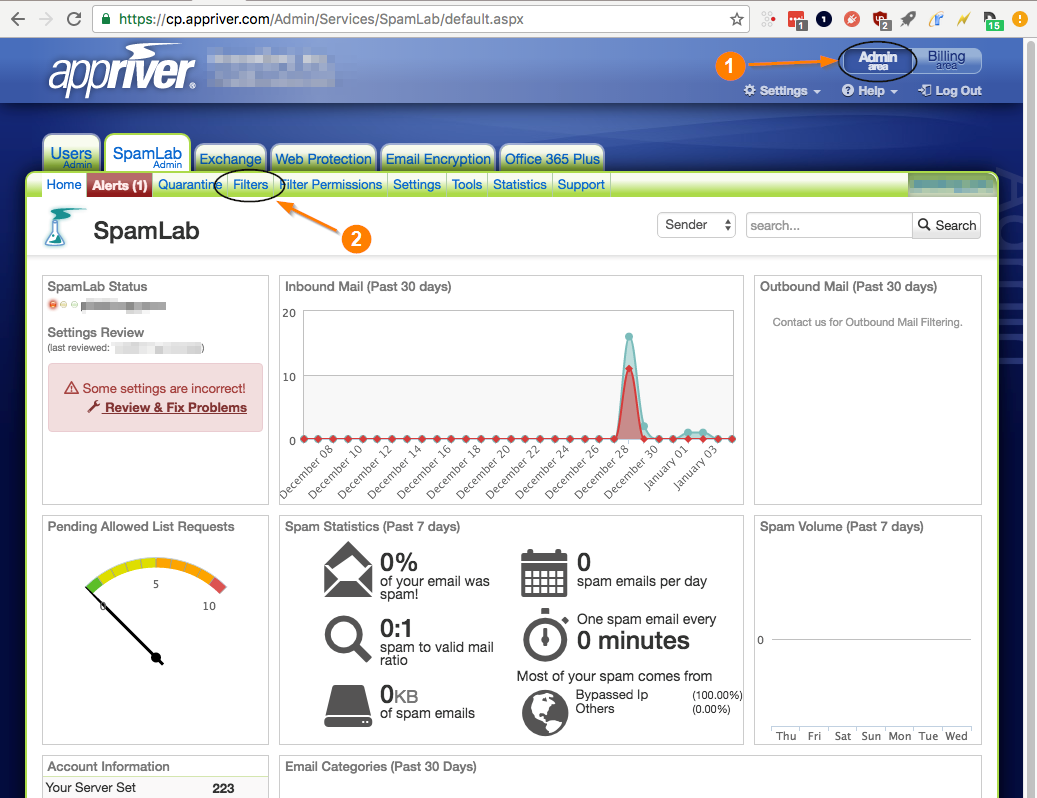Select the Exchange service tab
This screenshot has width=1037, height=798.
click(x=231, y=159)
